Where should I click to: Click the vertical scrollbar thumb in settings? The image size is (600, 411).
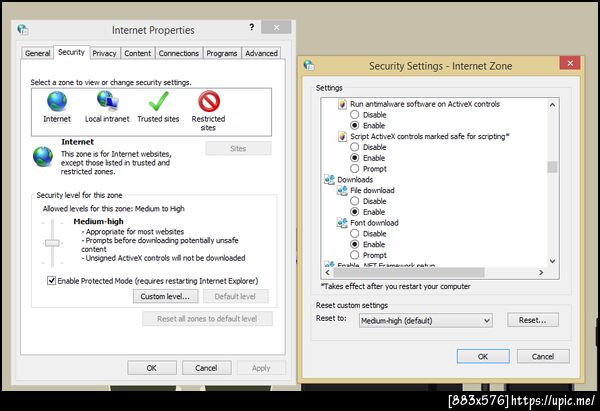pos(552,167)
